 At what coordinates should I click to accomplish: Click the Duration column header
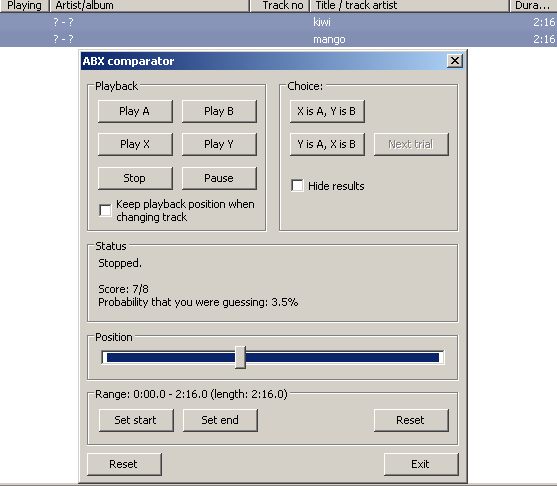[x=533, y=5]
